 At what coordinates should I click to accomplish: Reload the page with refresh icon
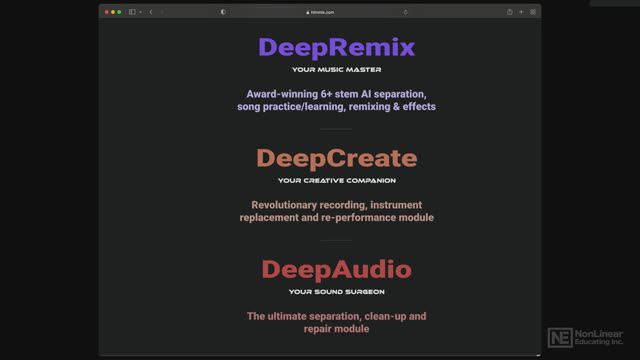point(405,12)
